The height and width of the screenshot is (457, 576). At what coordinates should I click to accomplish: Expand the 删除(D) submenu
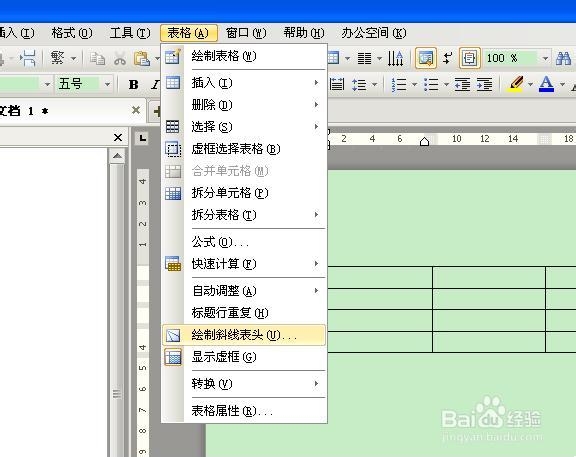coord(244,105)
